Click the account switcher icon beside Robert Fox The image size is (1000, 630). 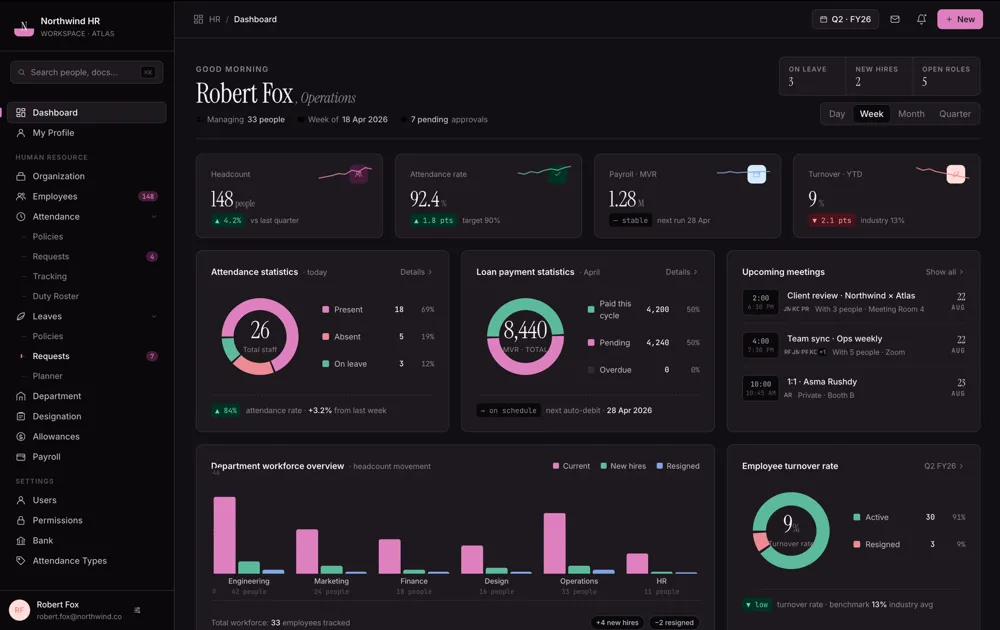(137, 610)
